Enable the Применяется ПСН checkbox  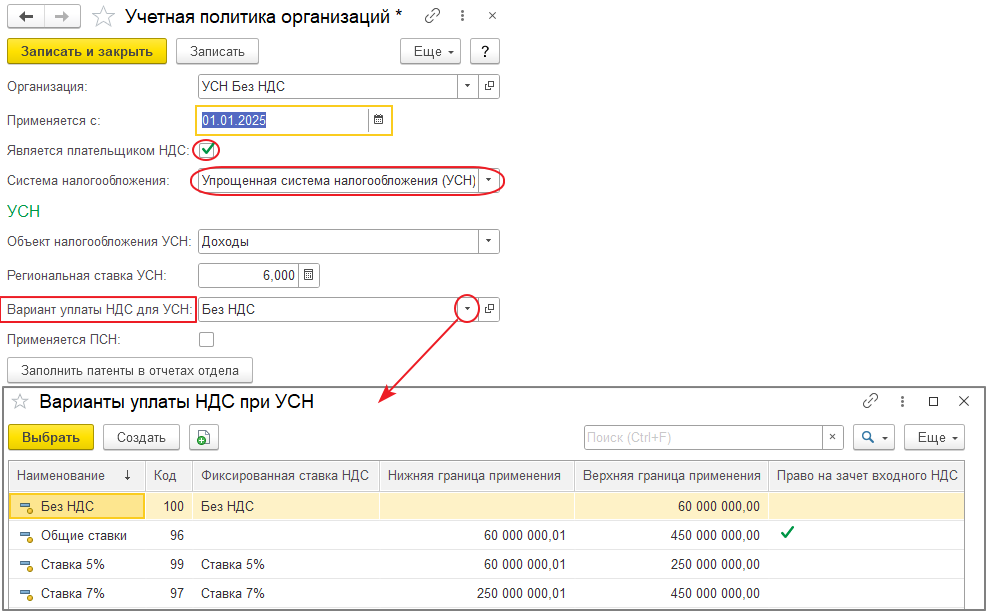click(x=206, y=340)
